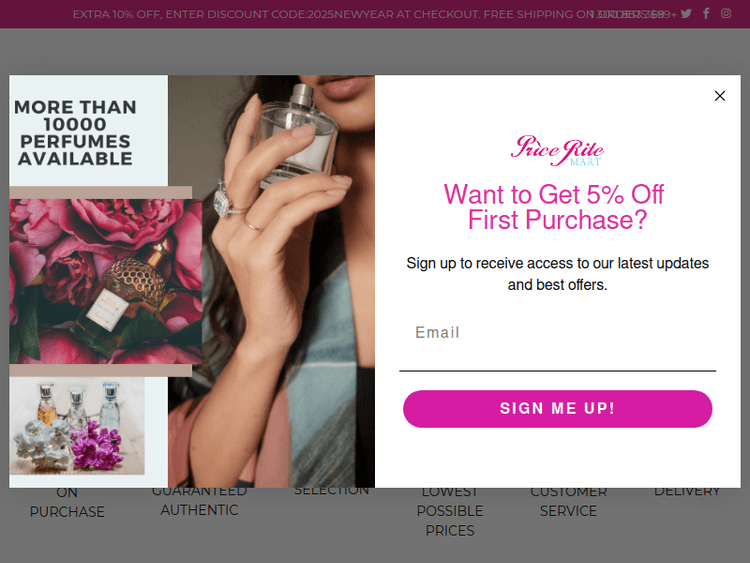The image size is (750, 563).
Task: Click the pink roses perfume photo
Action: click(x=106, y=281)
